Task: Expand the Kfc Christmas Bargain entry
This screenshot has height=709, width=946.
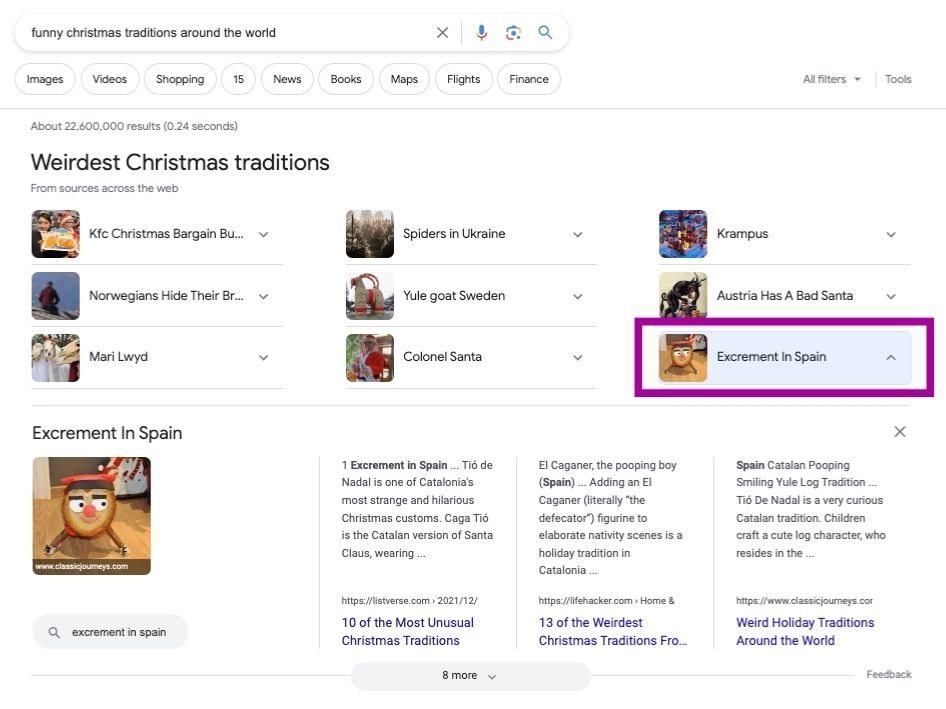Action: click(263, 233)
